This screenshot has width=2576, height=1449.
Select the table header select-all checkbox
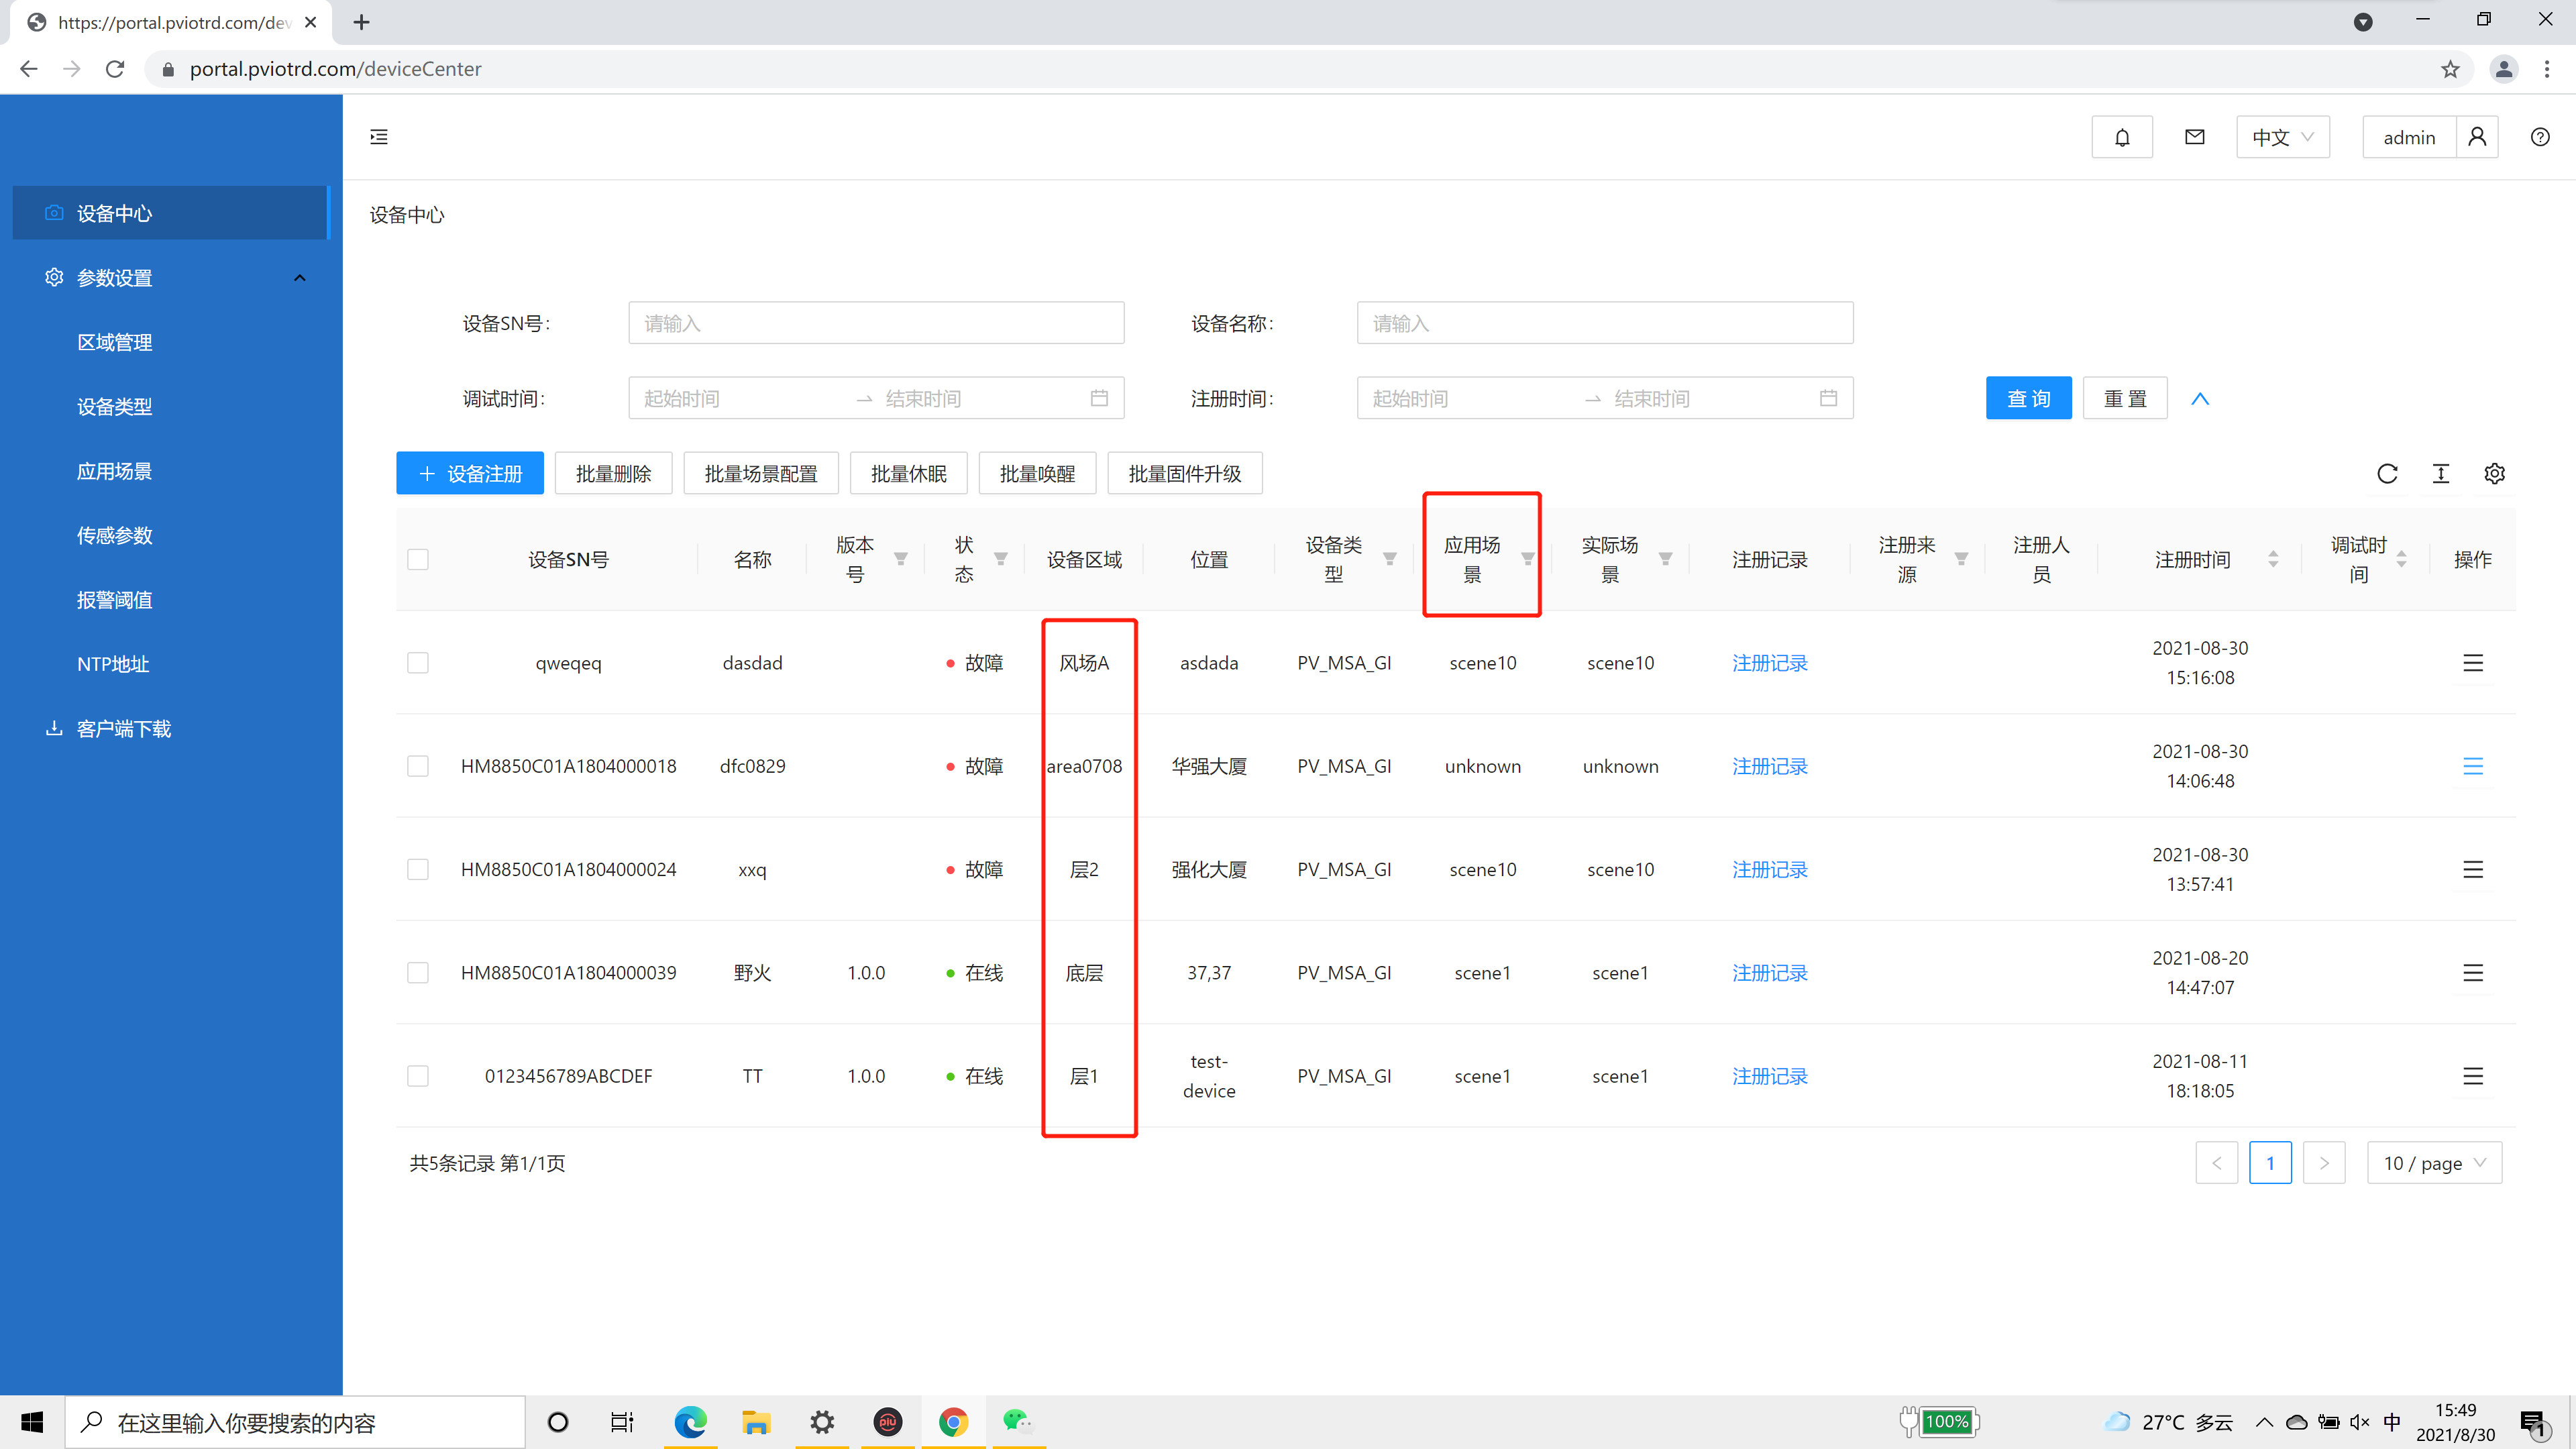pyautogui.click(x=418, y=559)
